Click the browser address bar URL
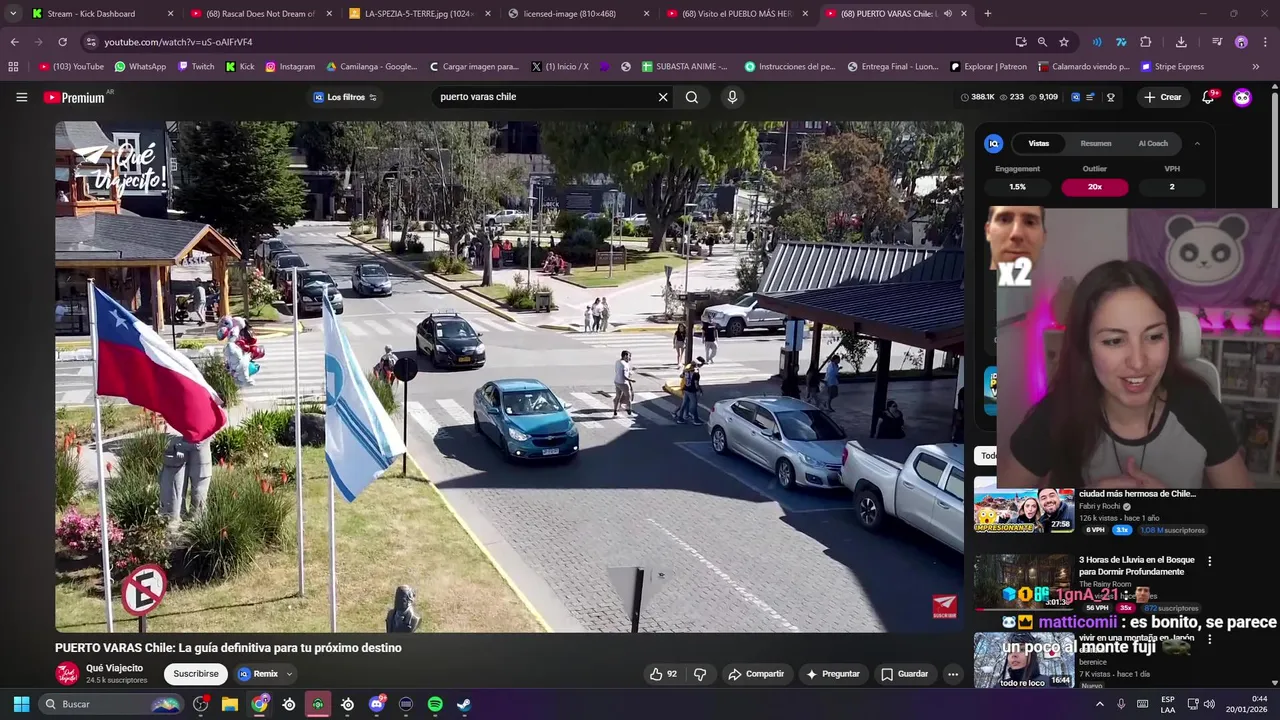The width and height of the screenshot is (1280, 720). (x=178, y=42)
